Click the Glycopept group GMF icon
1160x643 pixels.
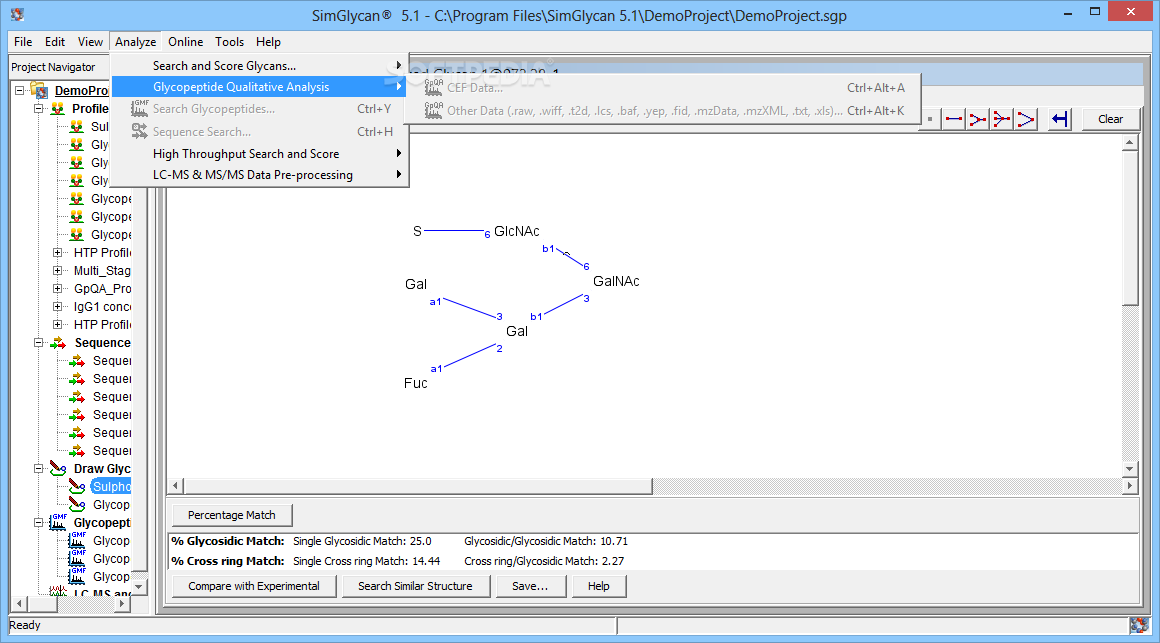(58, 522)
